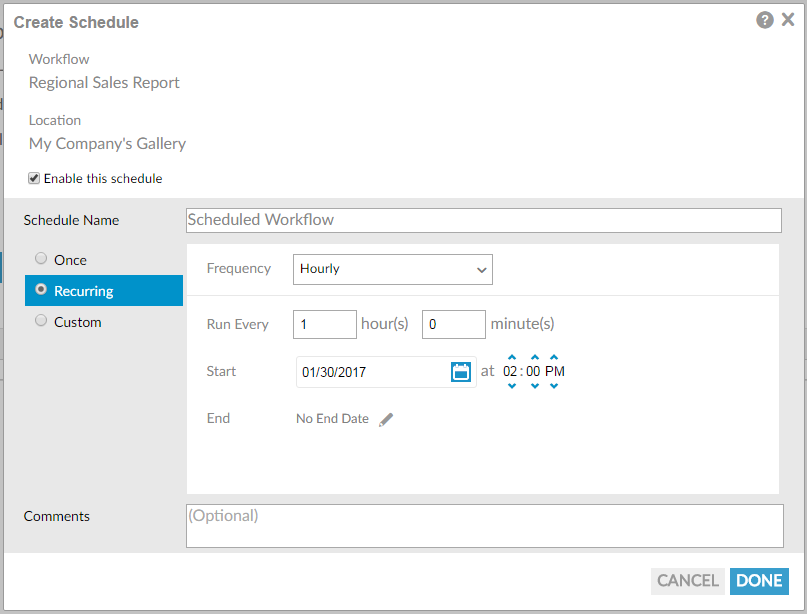Uncheck Enable this schedule checkbox
Viewport: 807px width, 614px height.
pos(34,179)
